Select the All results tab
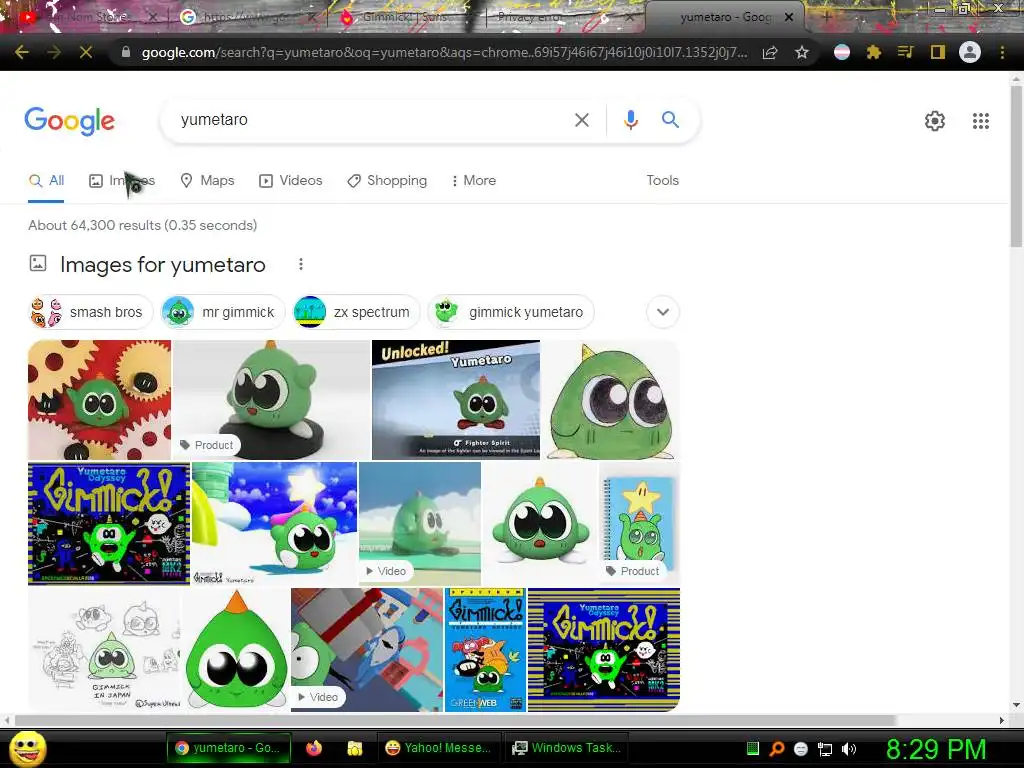 [46, 181]
